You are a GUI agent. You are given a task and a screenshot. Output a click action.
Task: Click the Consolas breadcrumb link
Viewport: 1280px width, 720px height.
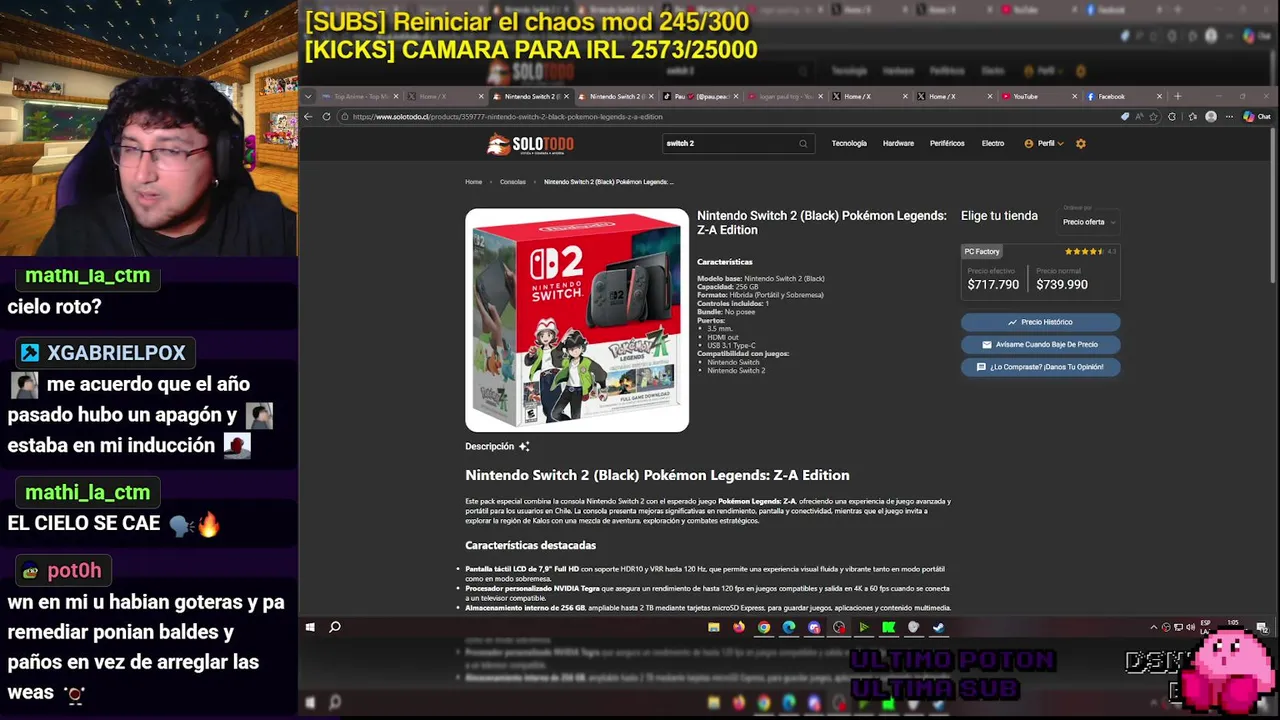(513, 182)
